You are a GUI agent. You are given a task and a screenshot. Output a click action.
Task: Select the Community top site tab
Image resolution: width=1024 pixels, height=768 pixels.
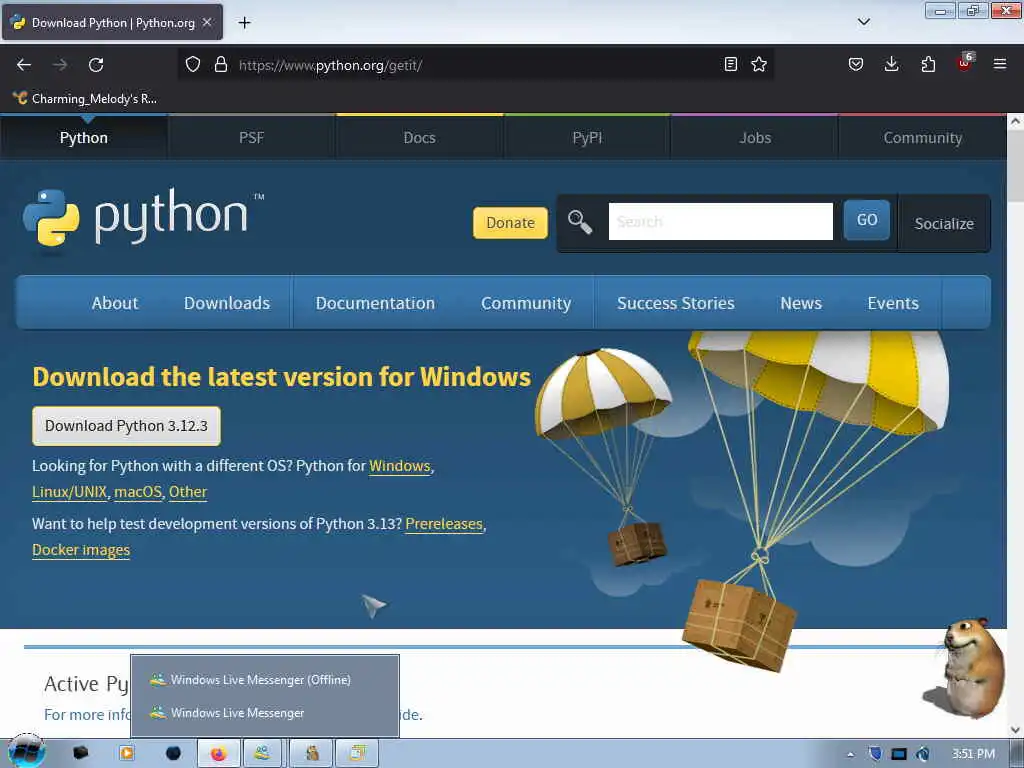pos(923,137)
